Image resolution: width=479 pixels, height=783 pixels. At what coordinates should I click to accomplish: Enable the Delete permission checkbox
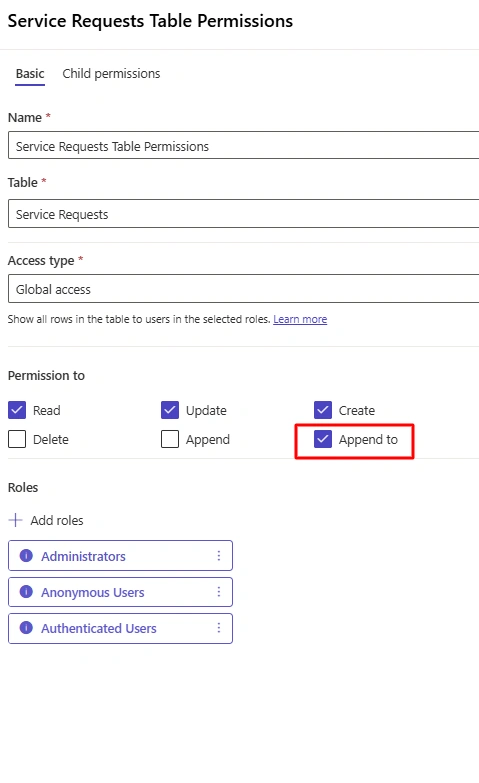pos(17,439)
